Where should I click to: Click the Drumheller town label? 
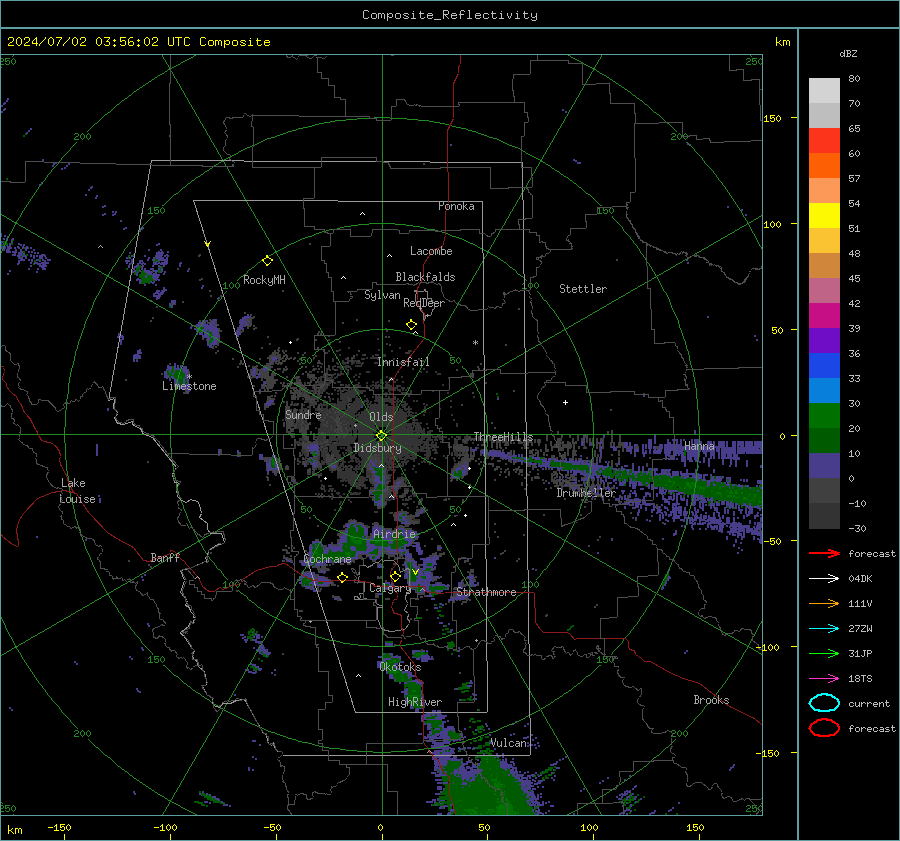pyautogui.click(x=586, y=493)
